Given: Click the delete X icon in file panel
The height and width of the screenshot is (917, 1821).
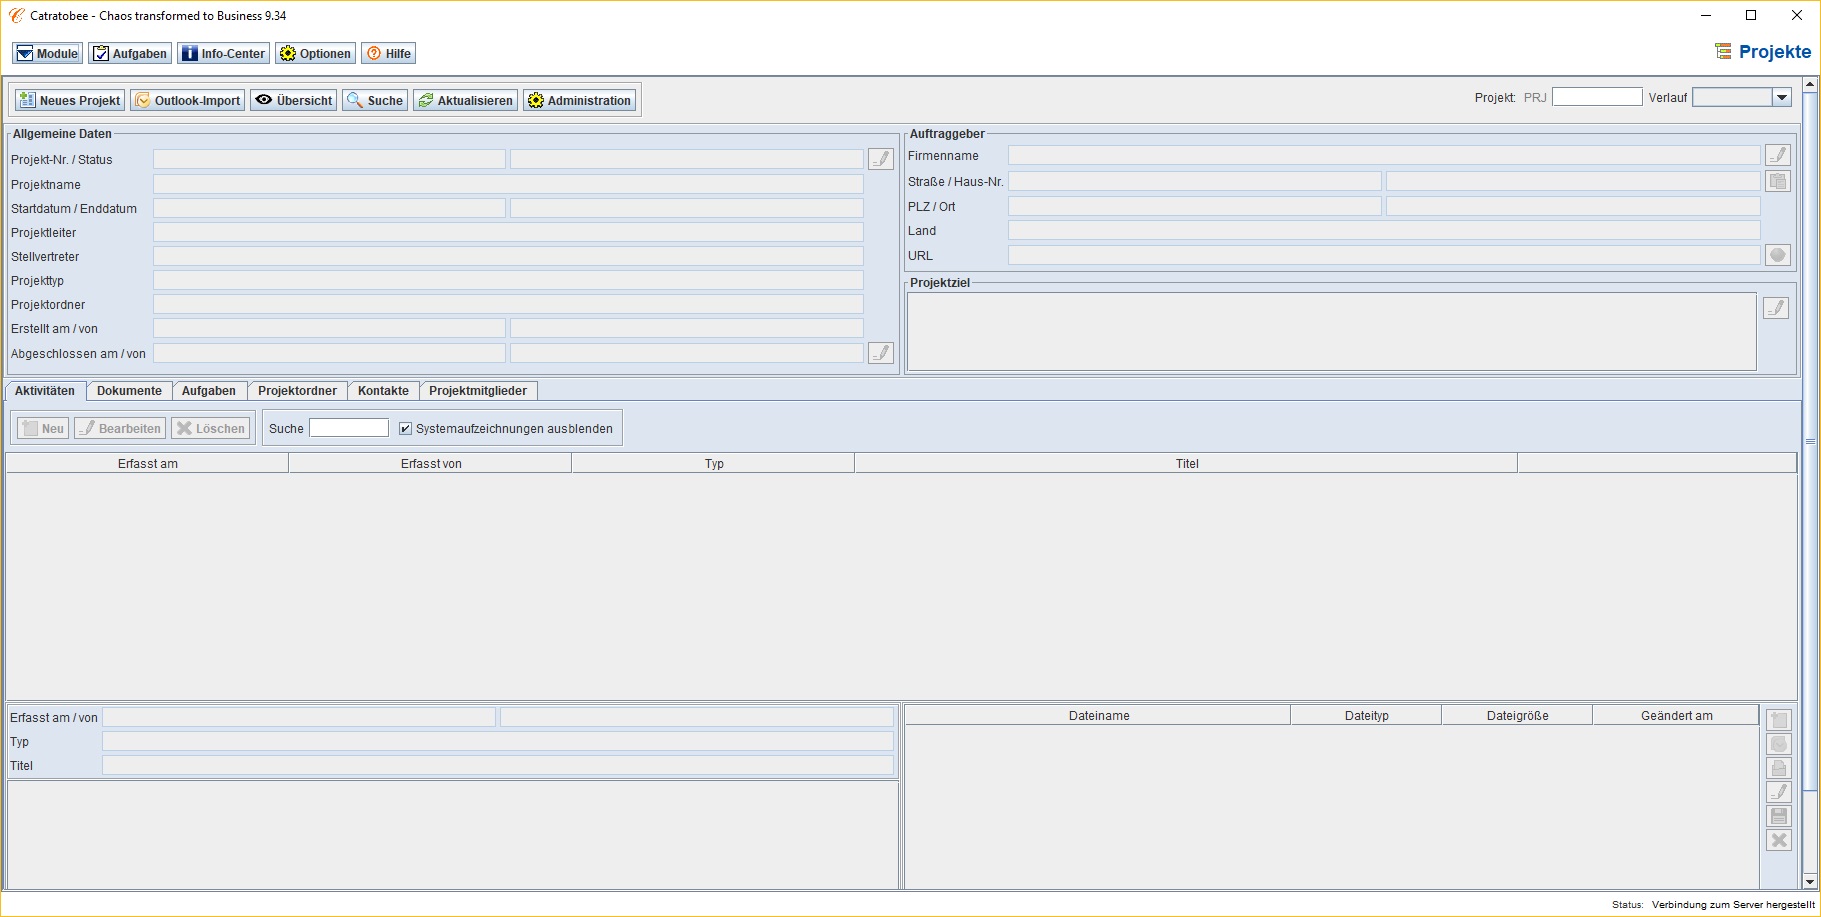Looking at the screenshot, I should point(1778,840).
